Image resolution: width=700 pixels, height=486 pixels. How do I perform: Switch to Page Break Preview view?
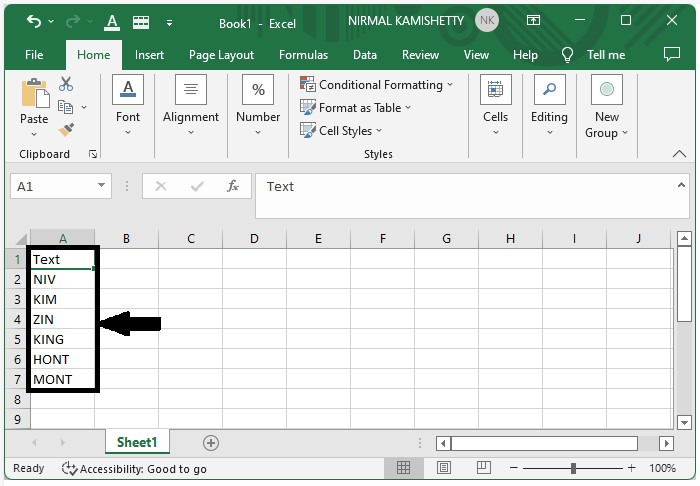click(482, 468)
